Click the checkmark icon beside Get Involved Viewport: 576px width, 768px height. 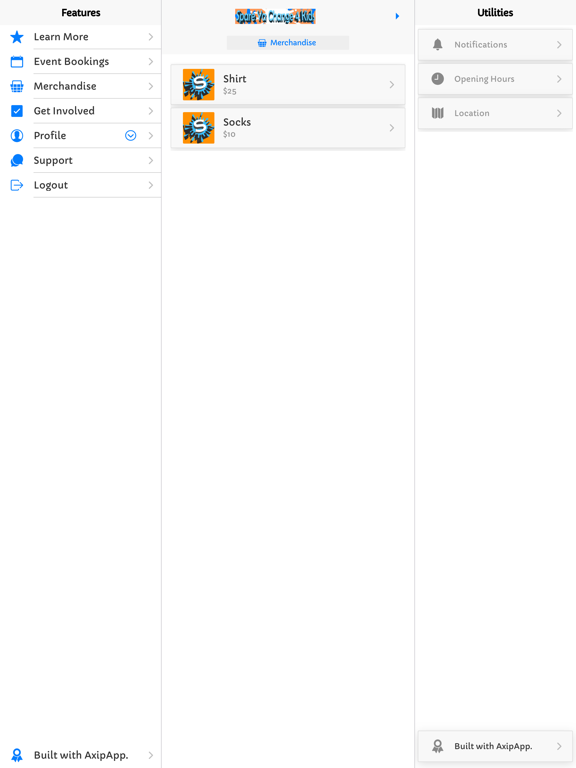point(17,111)
